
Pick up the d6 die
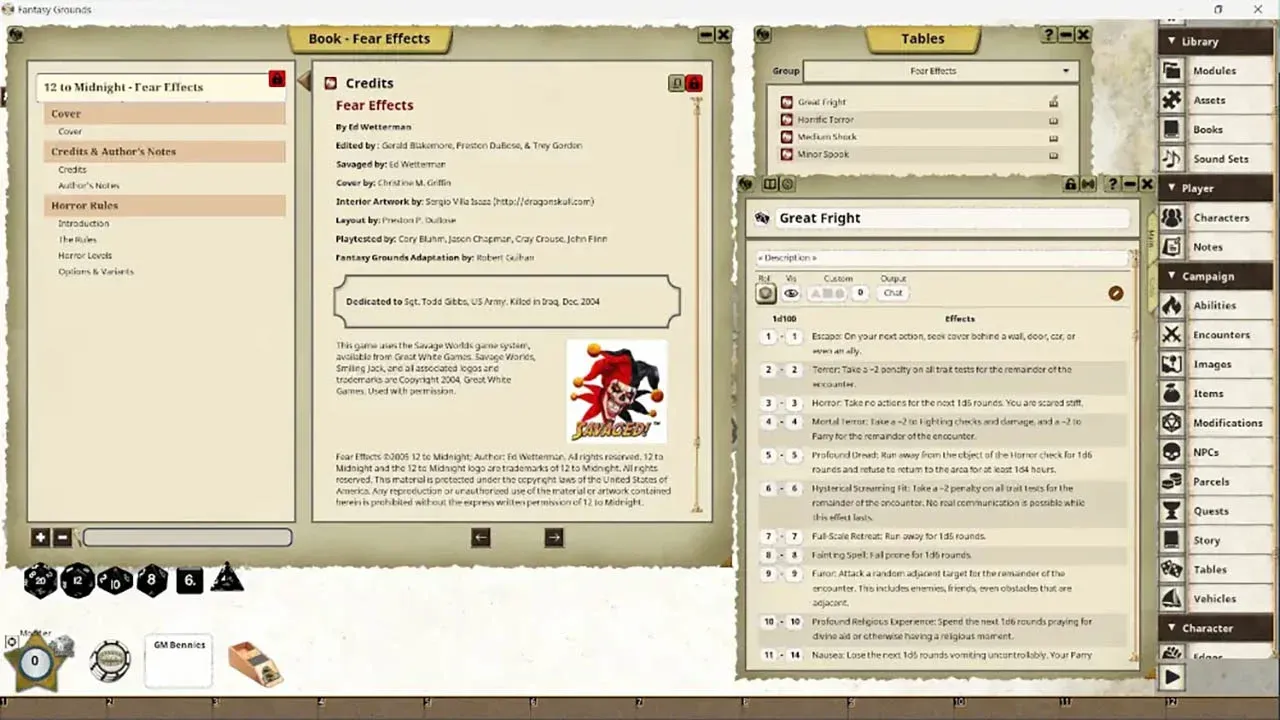click(x=190, y=579)
